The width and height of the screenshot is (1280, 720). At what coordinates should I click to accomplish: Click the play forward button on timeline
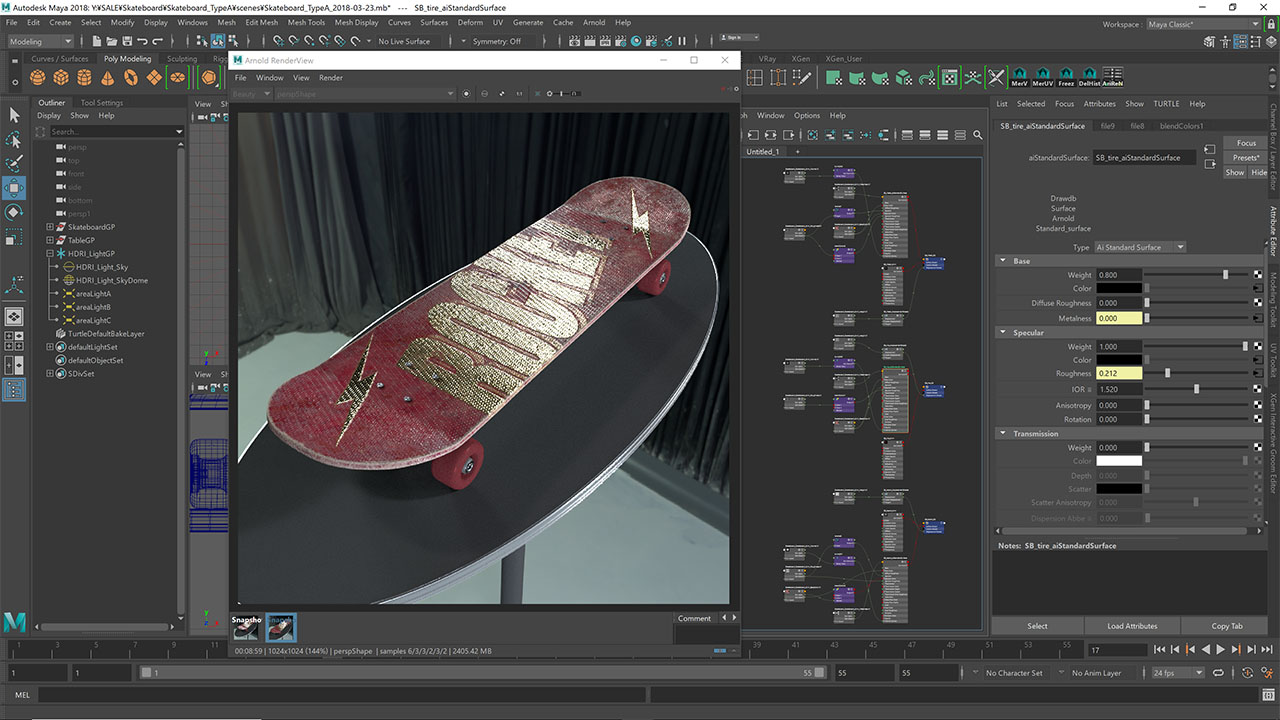tap(1220, 650)
